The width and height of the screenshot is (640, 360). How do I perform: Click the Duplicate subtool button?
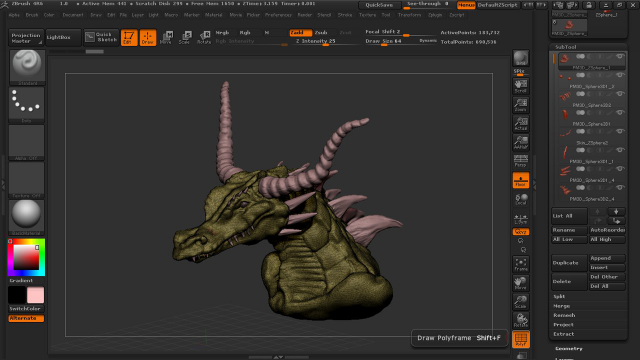point(569,263)
